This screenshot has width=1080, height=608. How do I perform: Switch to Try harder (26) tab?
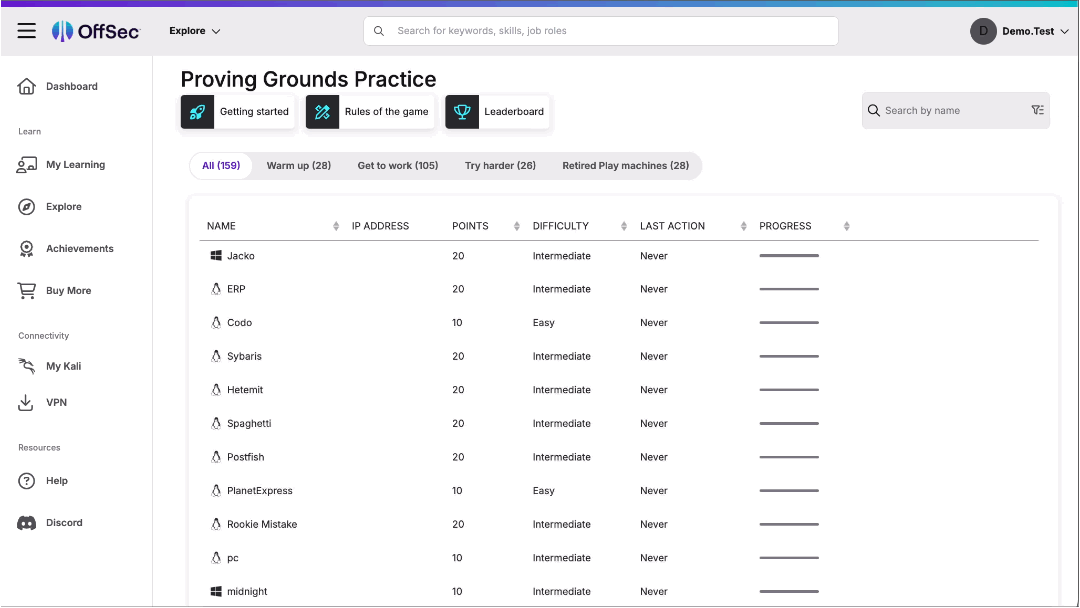point(500,166)
